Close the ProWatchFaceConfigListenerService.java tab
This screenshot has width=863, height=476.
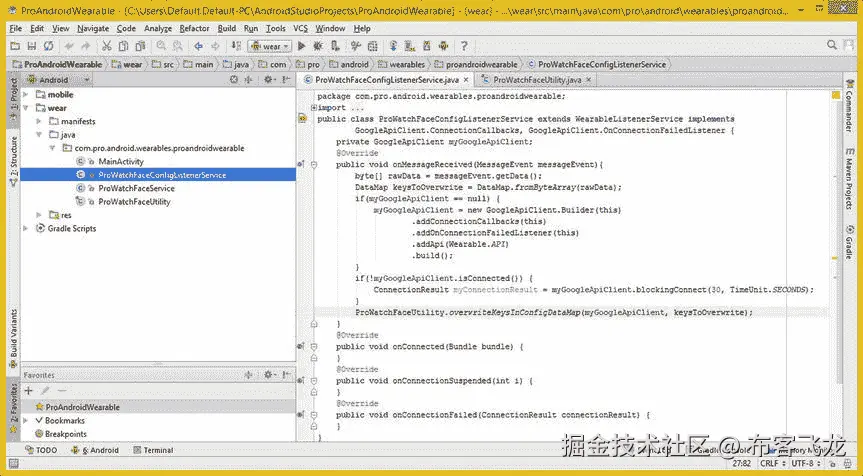(466, 80)
